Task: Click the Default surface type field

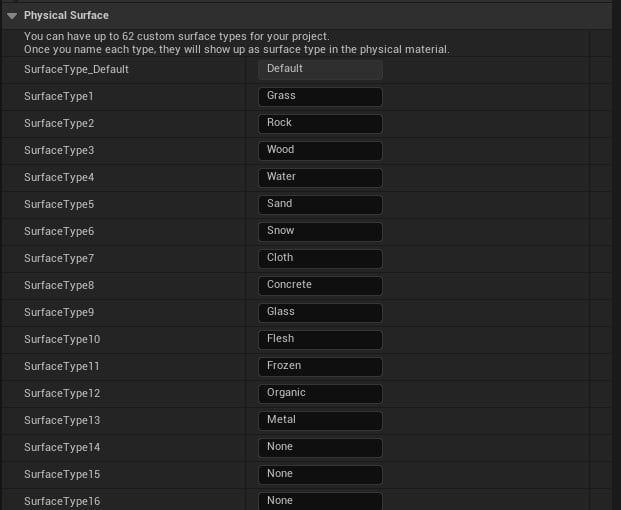Action: [x=320, y=70]
